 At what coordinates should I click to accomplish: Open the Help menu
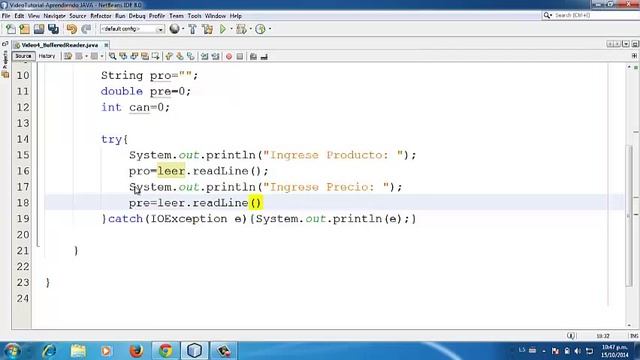pos(236,16)
